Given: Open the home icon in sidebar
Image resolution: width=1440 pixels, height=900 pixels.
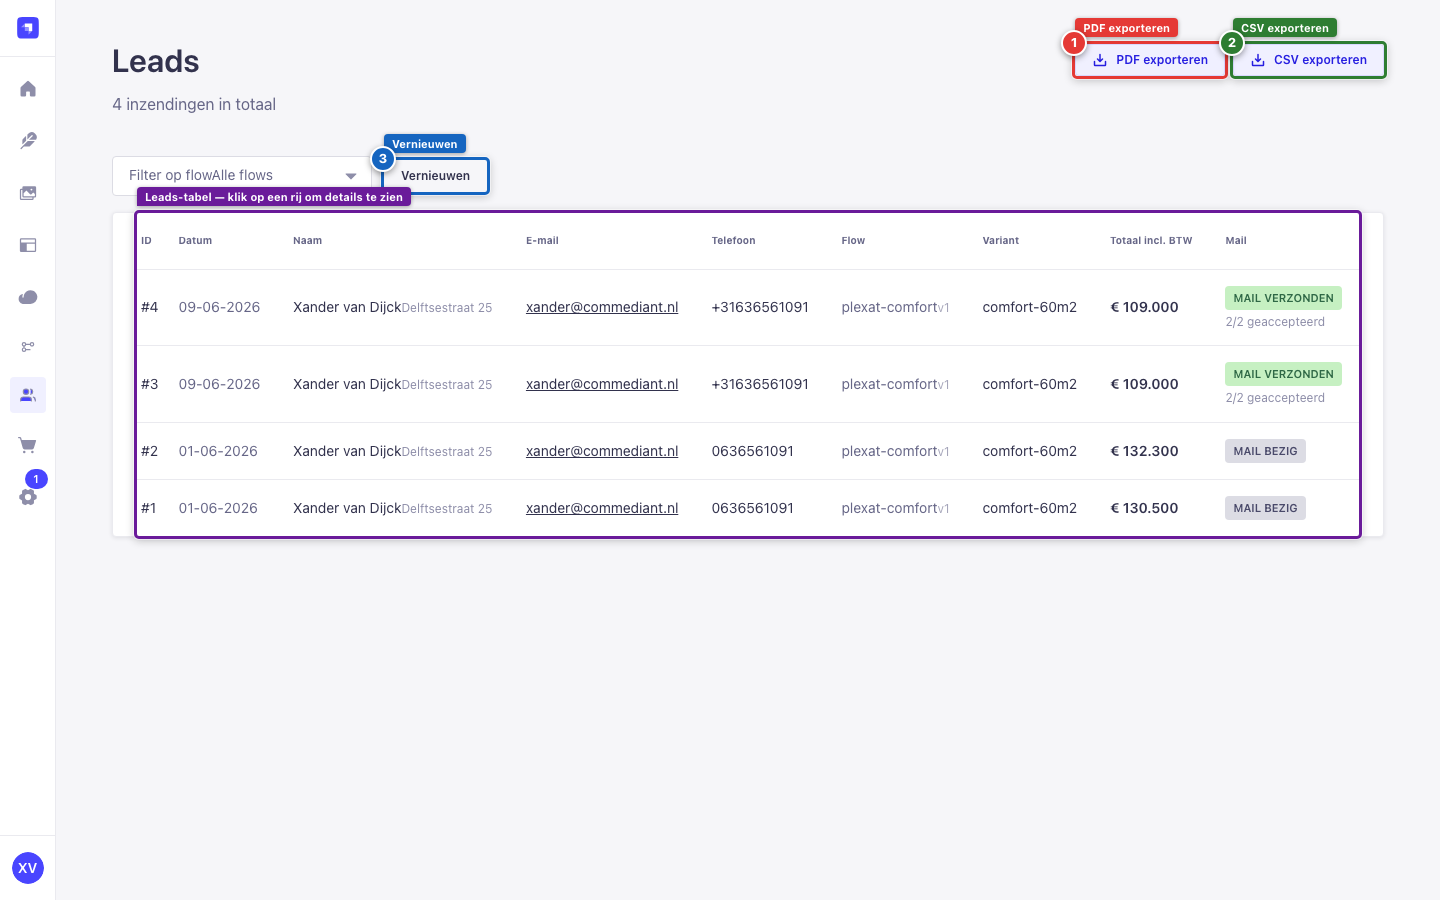Looking at the screenshot, I should [x=28, y=89].
